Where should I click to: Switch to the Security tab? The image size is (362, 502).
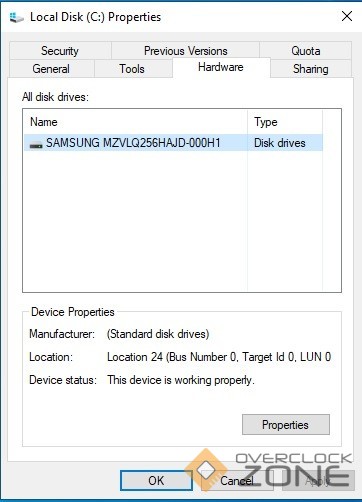coord(60,51)
